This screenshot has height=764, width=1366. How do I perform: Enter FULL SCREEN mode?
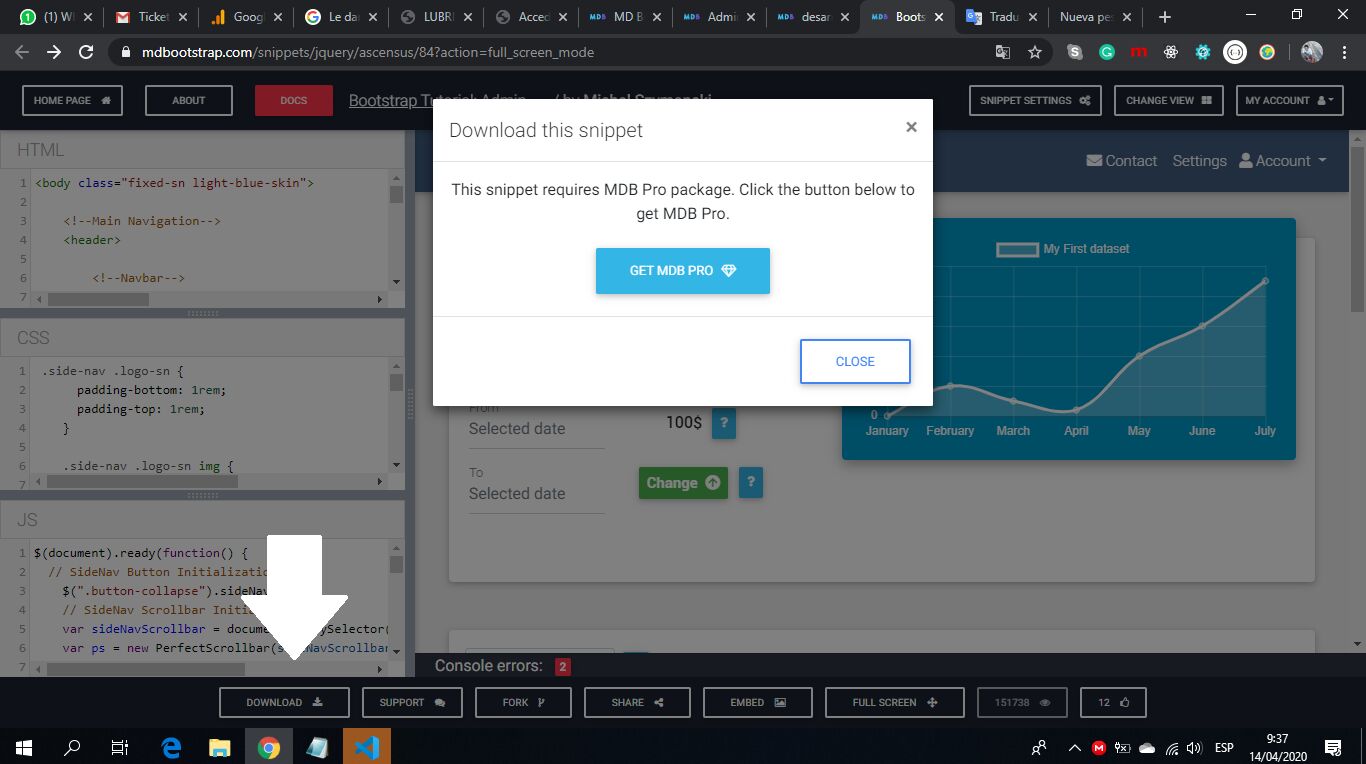click(x=895, y=702)
